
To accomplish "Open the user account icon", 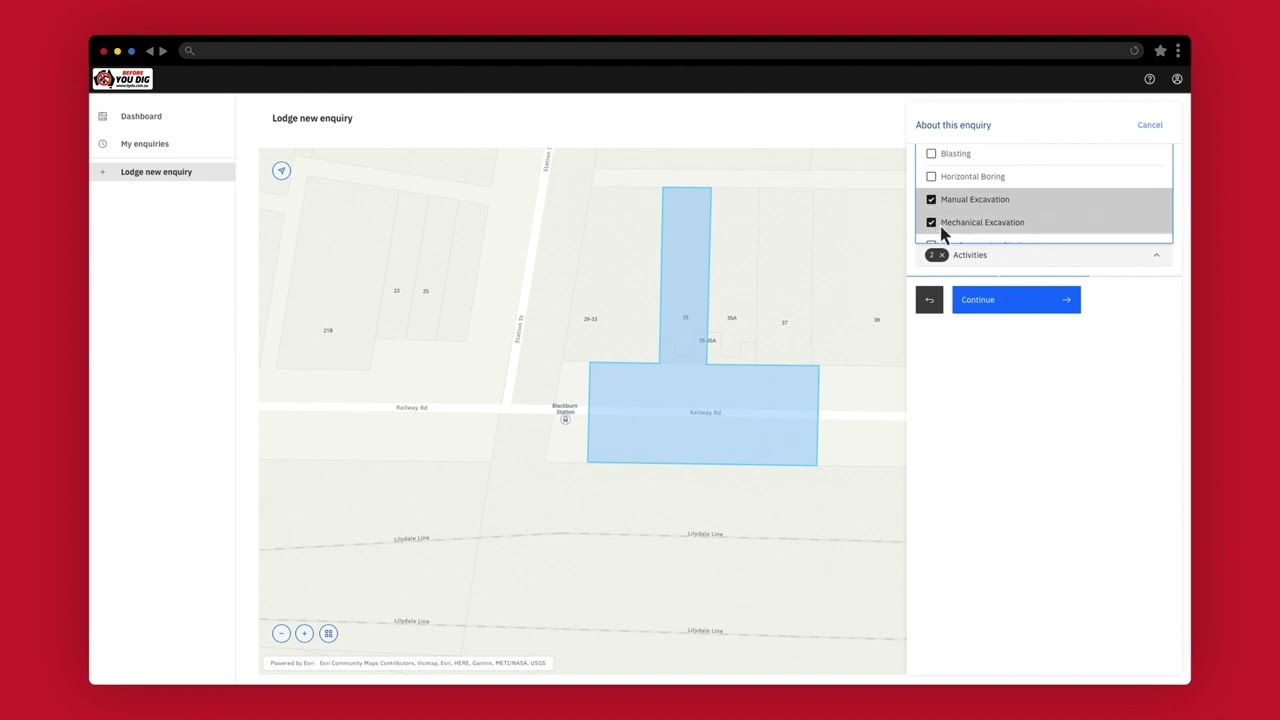I will click(1177, 79).
